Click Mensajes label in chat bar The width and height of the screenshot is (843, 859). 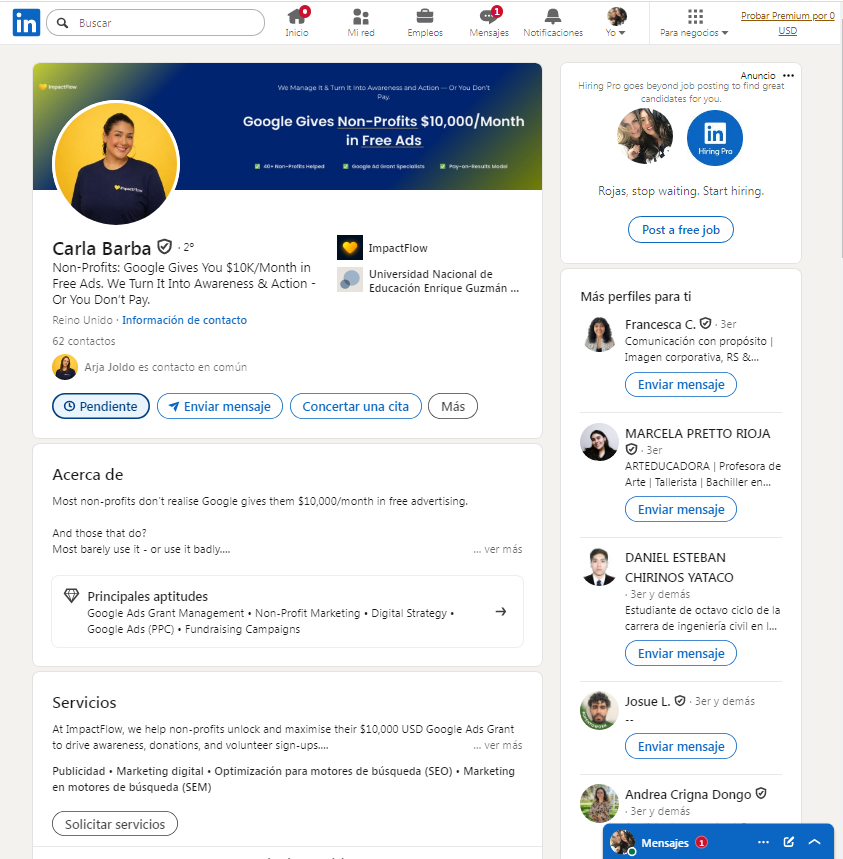[665, 843]
